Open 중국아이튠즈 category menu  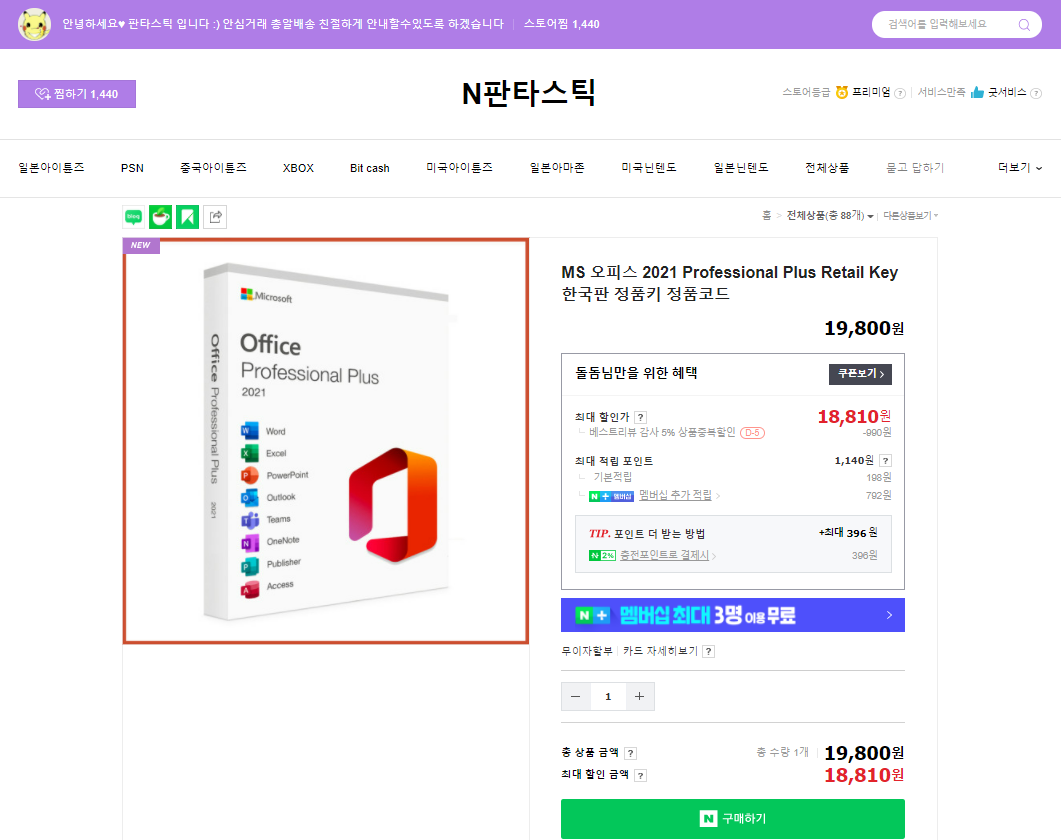pyautogui.click(x=213, y=168)
